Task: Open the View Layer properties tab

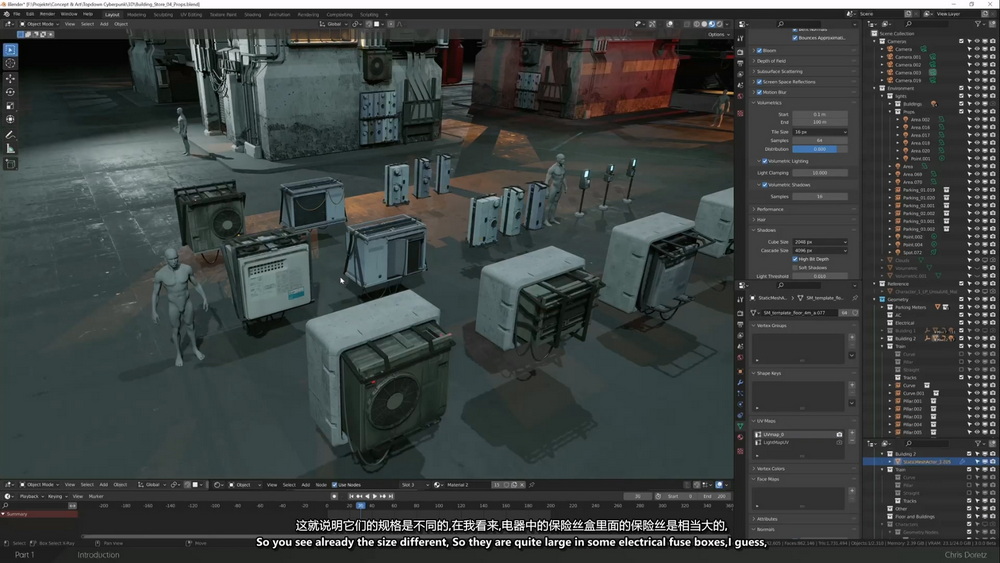Action: point(740,74)
